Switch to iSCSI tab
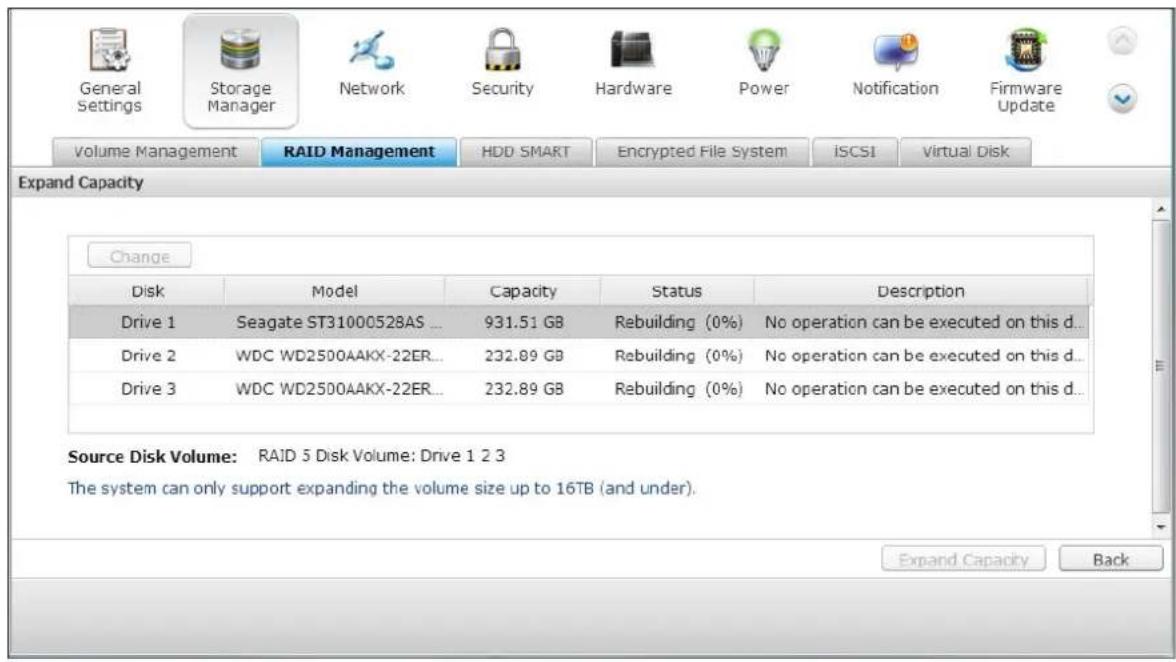Viewport: 1176px width, 662px height. tap(854, 151)
